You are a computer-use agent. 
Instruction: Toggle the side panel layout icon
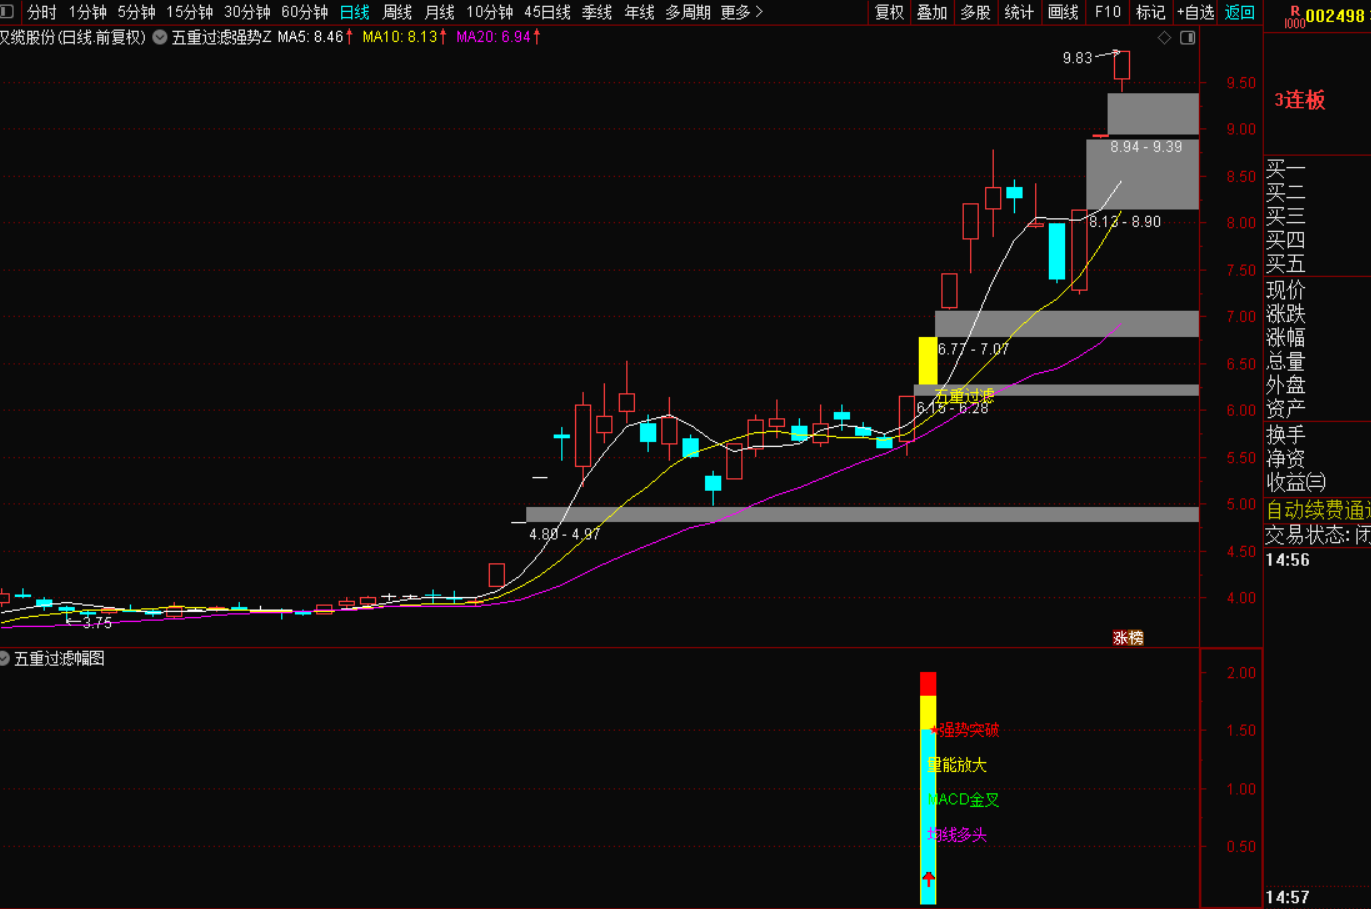coord(1188,38)
